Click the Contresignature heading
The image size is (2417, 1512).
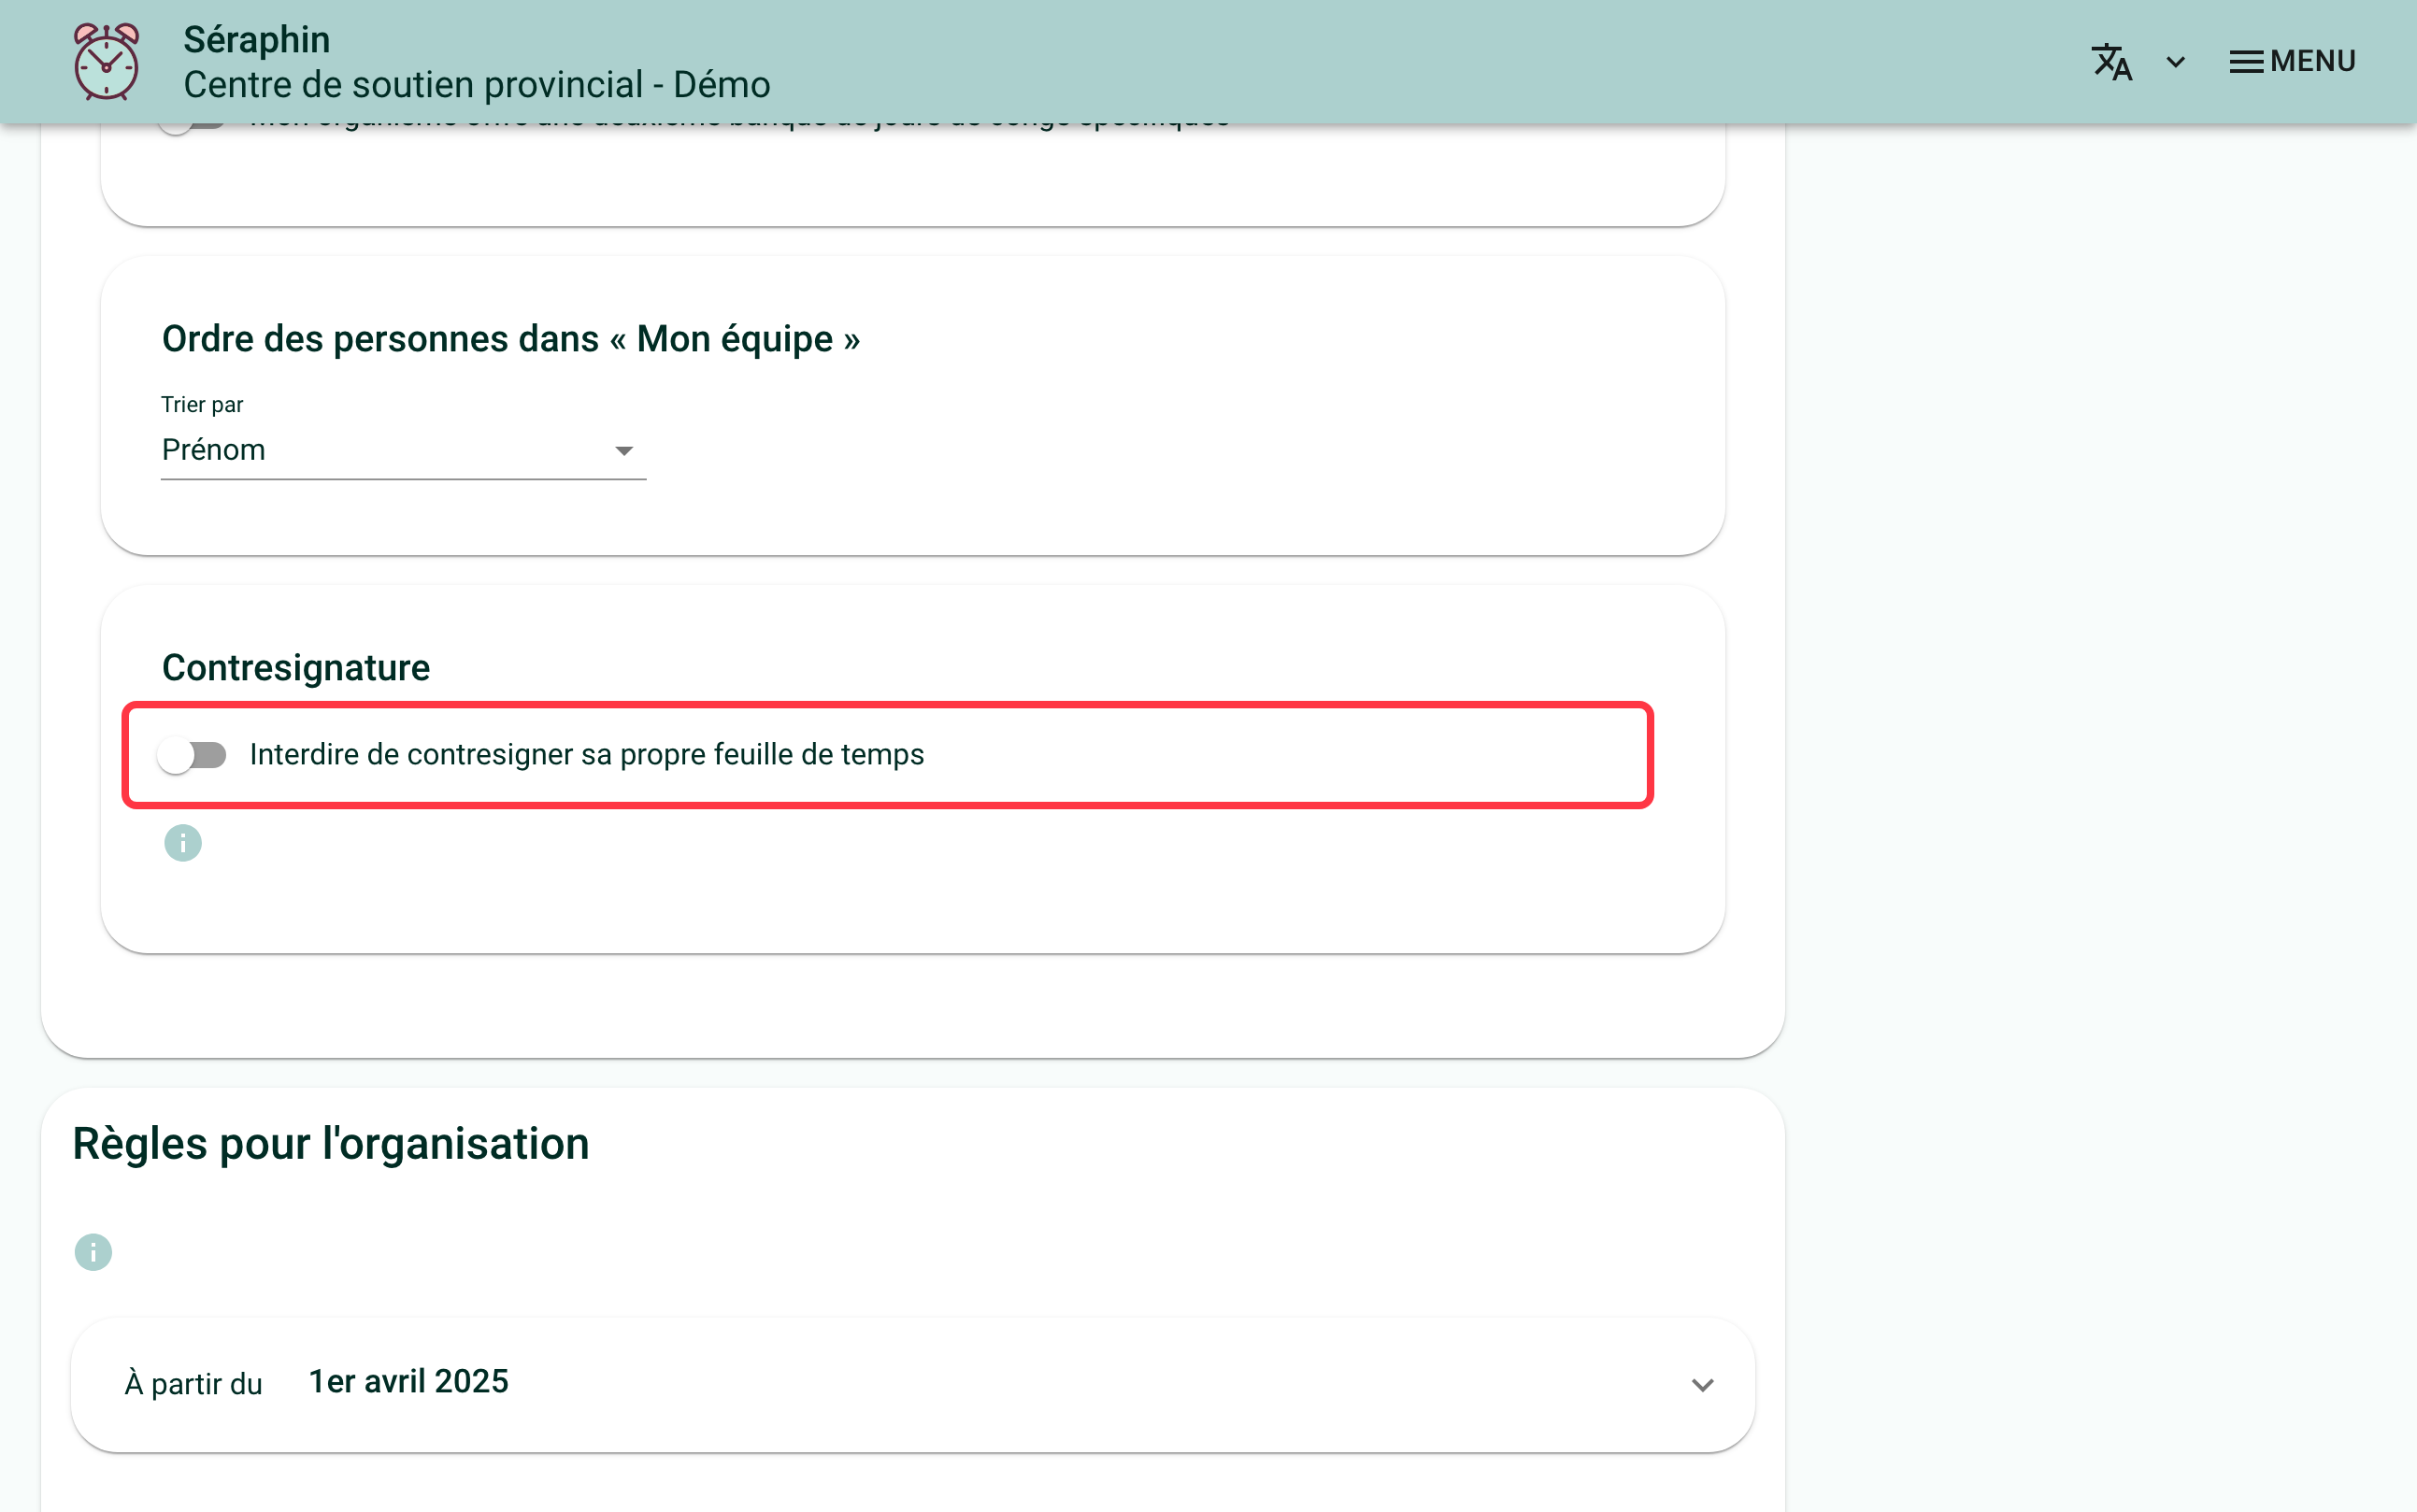pos(296,667)
